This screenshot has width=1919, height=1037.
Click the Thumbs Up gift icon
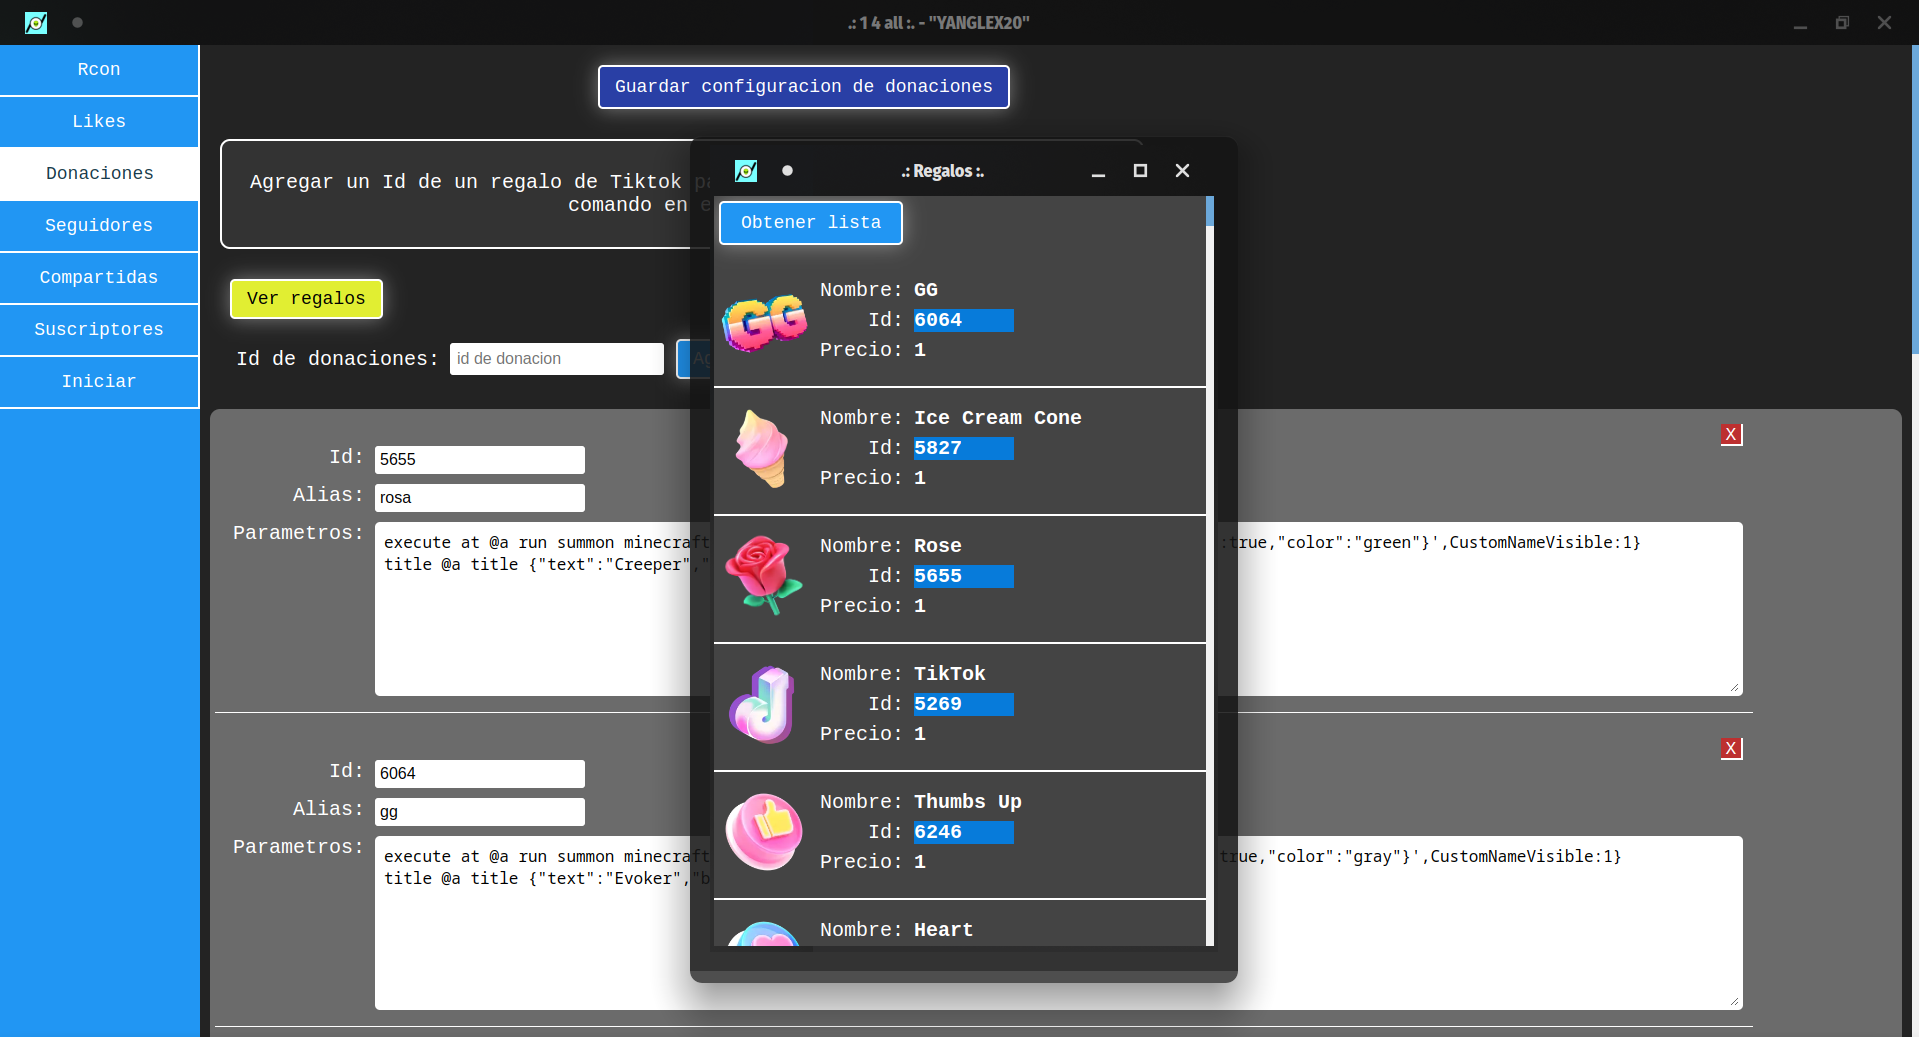click(x=763, y=832)
